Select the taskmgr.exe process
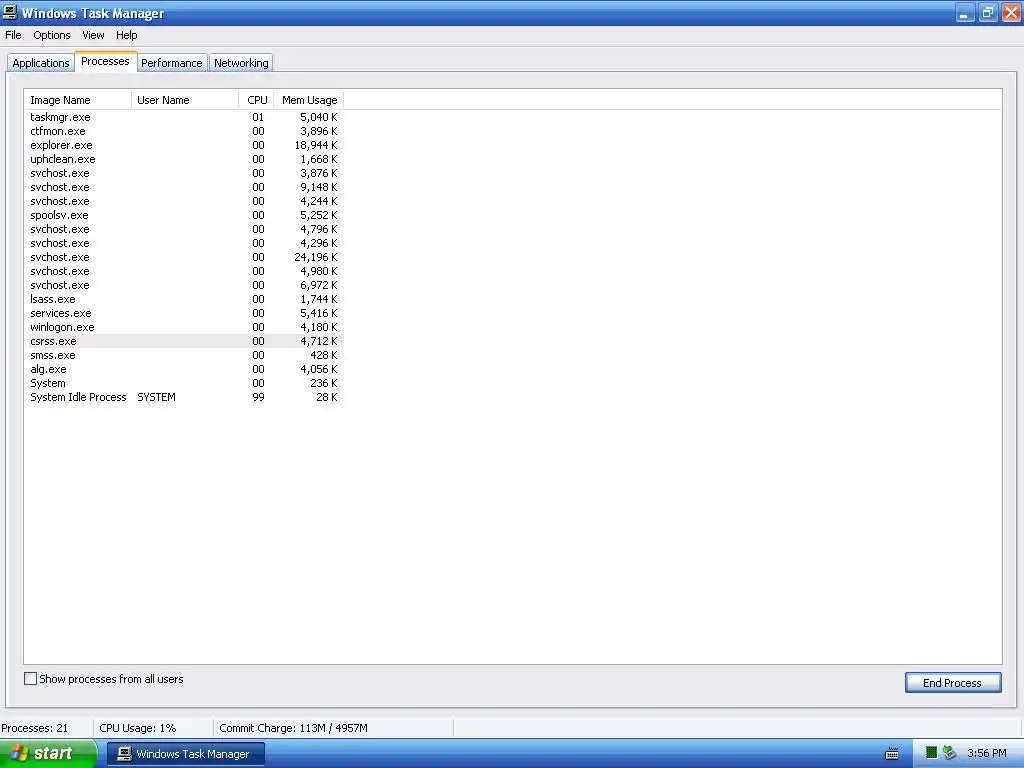The width and height of the screenshot is (1024, 768). [x=184, y=118]
